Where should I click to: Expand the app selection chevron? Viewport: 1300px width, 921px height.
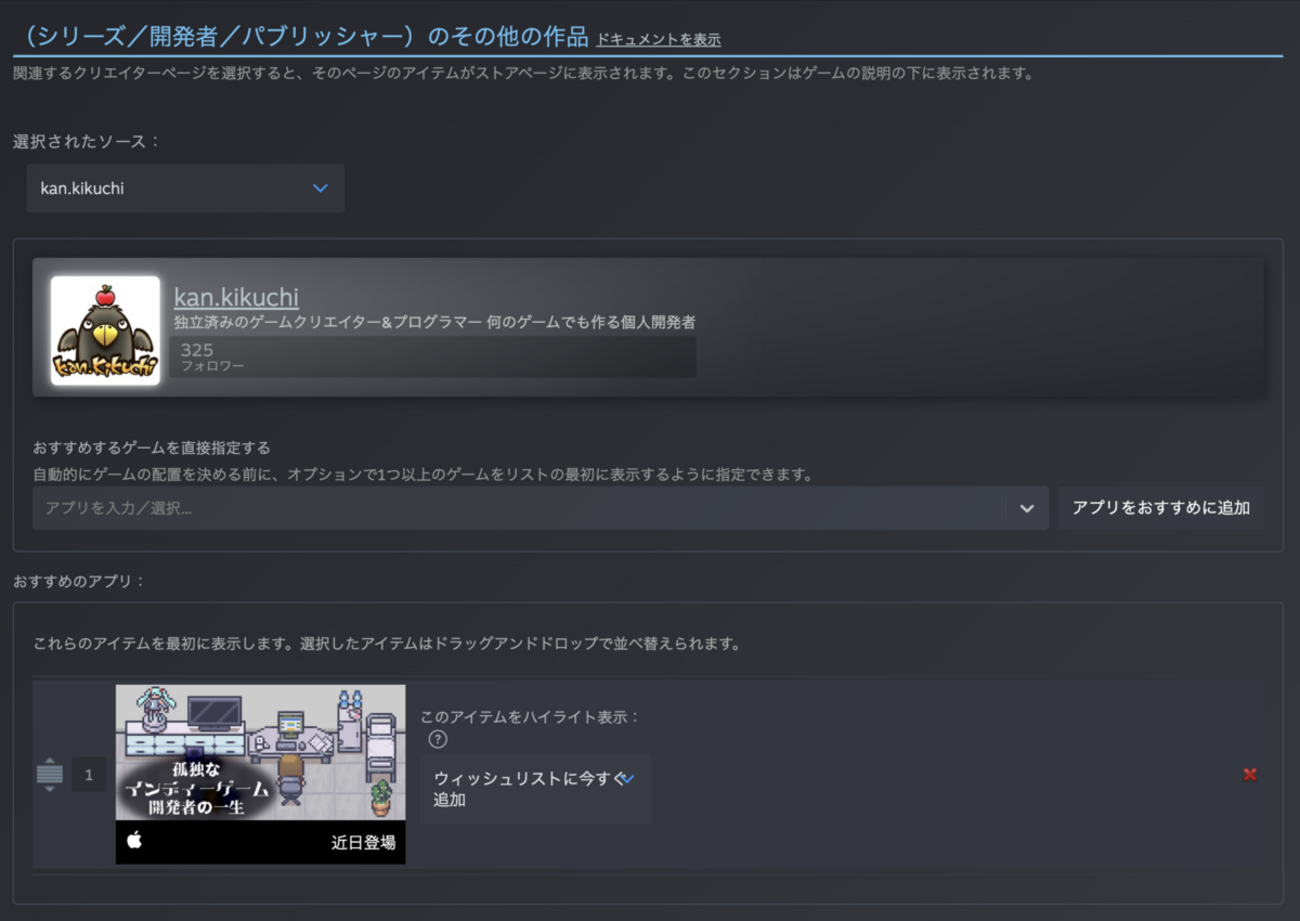click(1027, 508)
